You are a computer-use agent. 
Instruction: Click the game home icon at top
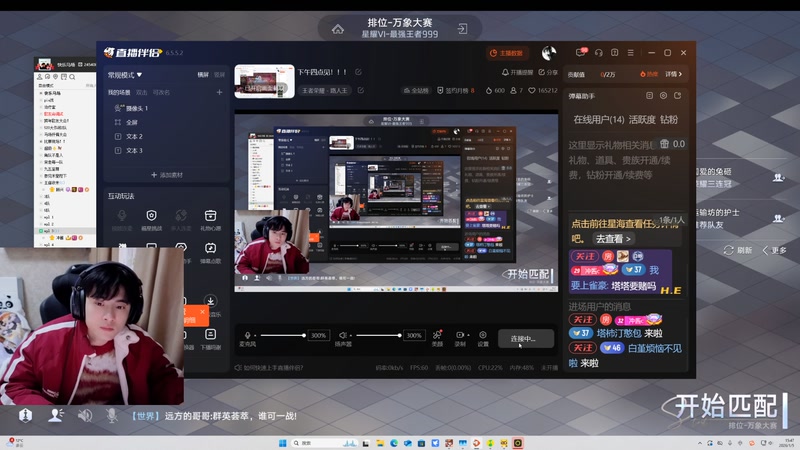point(338,29)
